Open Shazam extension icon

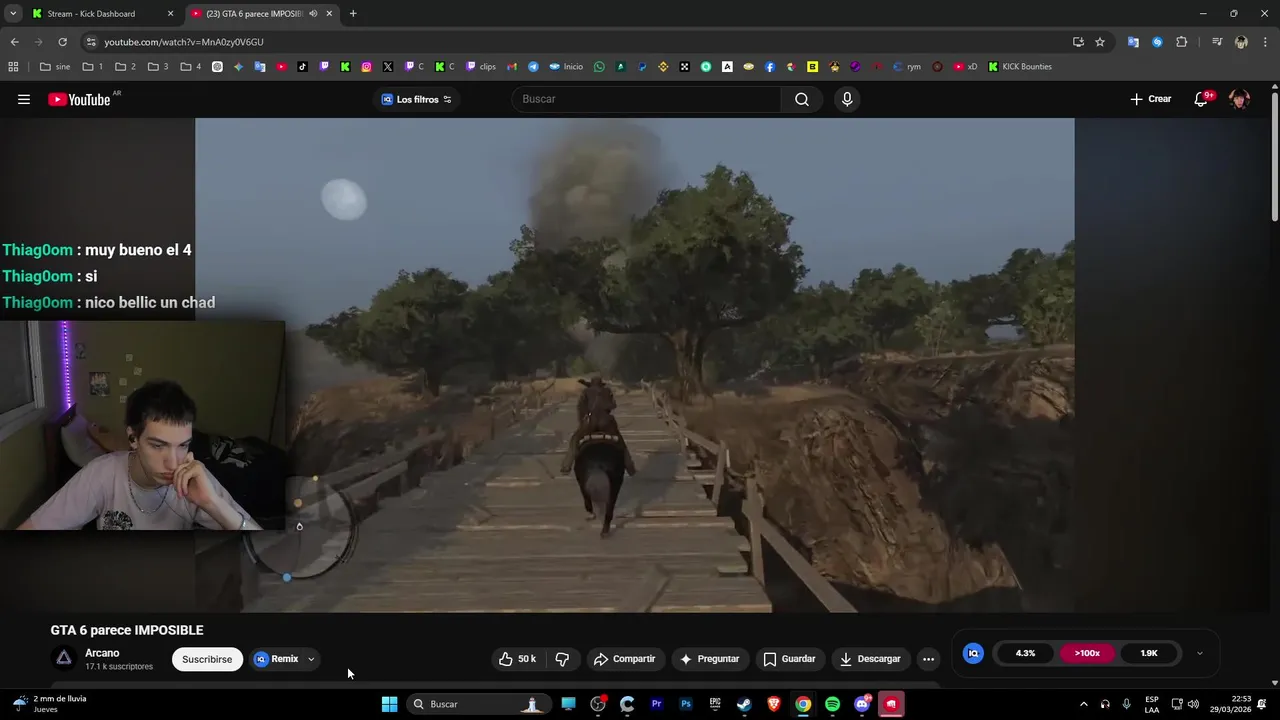1157,42
